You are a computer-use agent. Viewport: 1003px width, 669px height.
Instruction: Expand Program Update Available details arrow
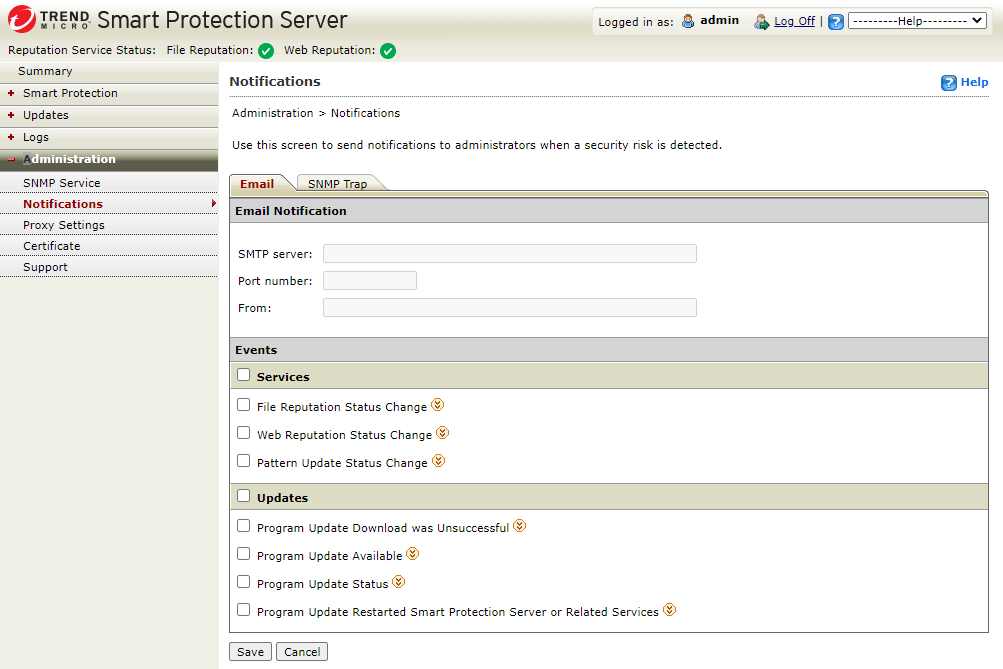(x=412, y=554)
